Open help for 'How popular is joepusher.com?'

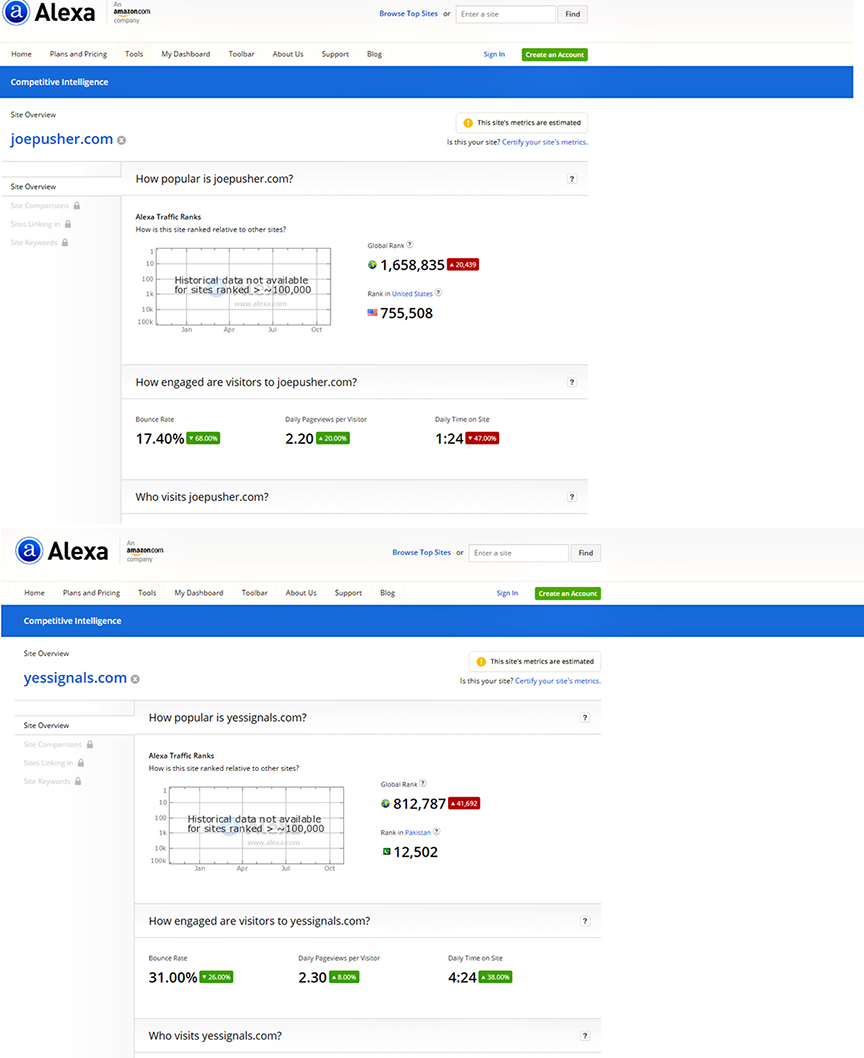[572, 179]
